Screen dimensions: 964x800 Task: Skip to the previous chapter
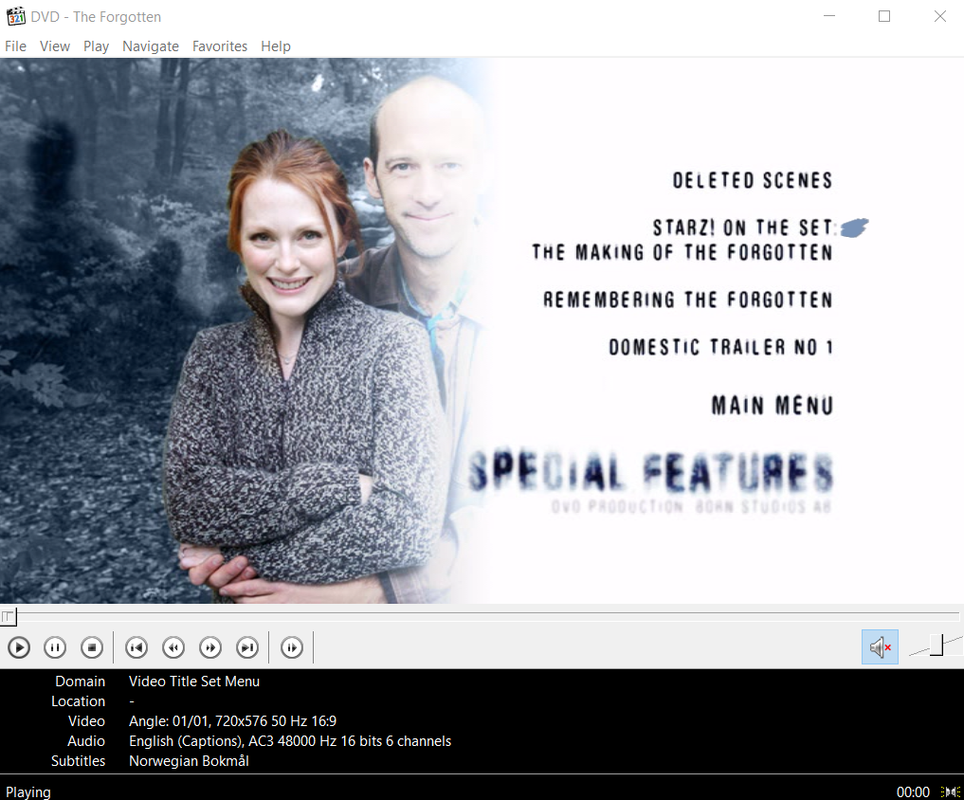click(136, 648)
